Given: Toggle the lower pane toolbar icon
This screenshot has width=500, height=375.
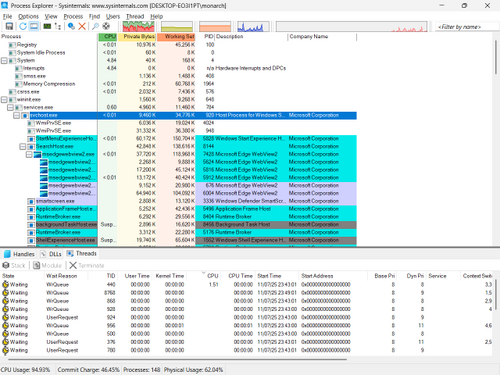Looking at the screenshot, I should click(x=34, y=26).
